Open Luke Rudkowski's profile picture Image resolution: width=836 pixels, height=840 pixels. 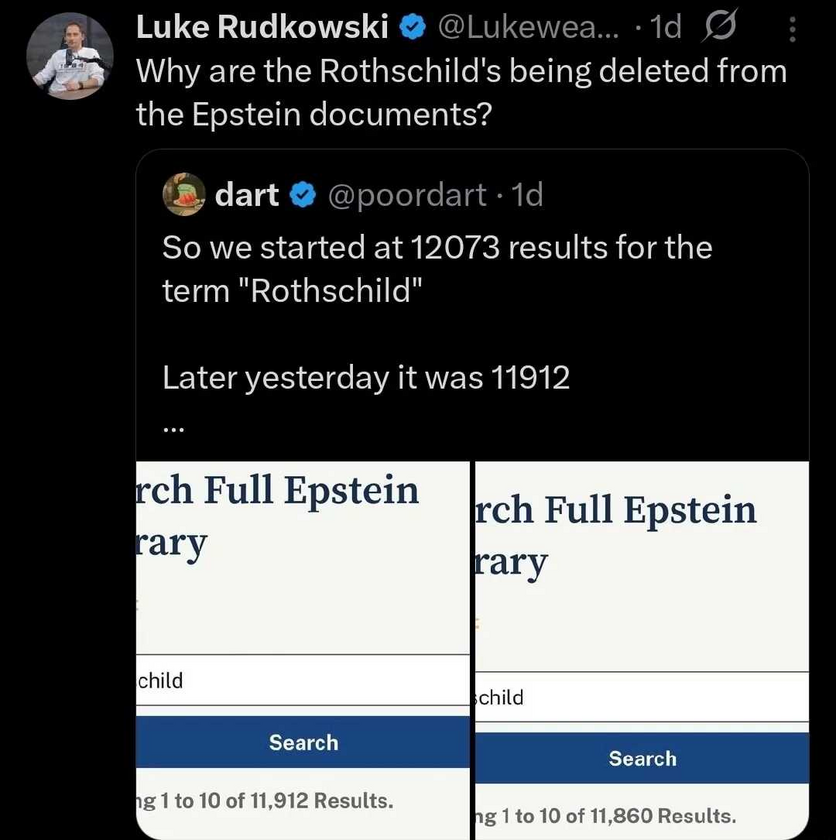click(67, 56)
